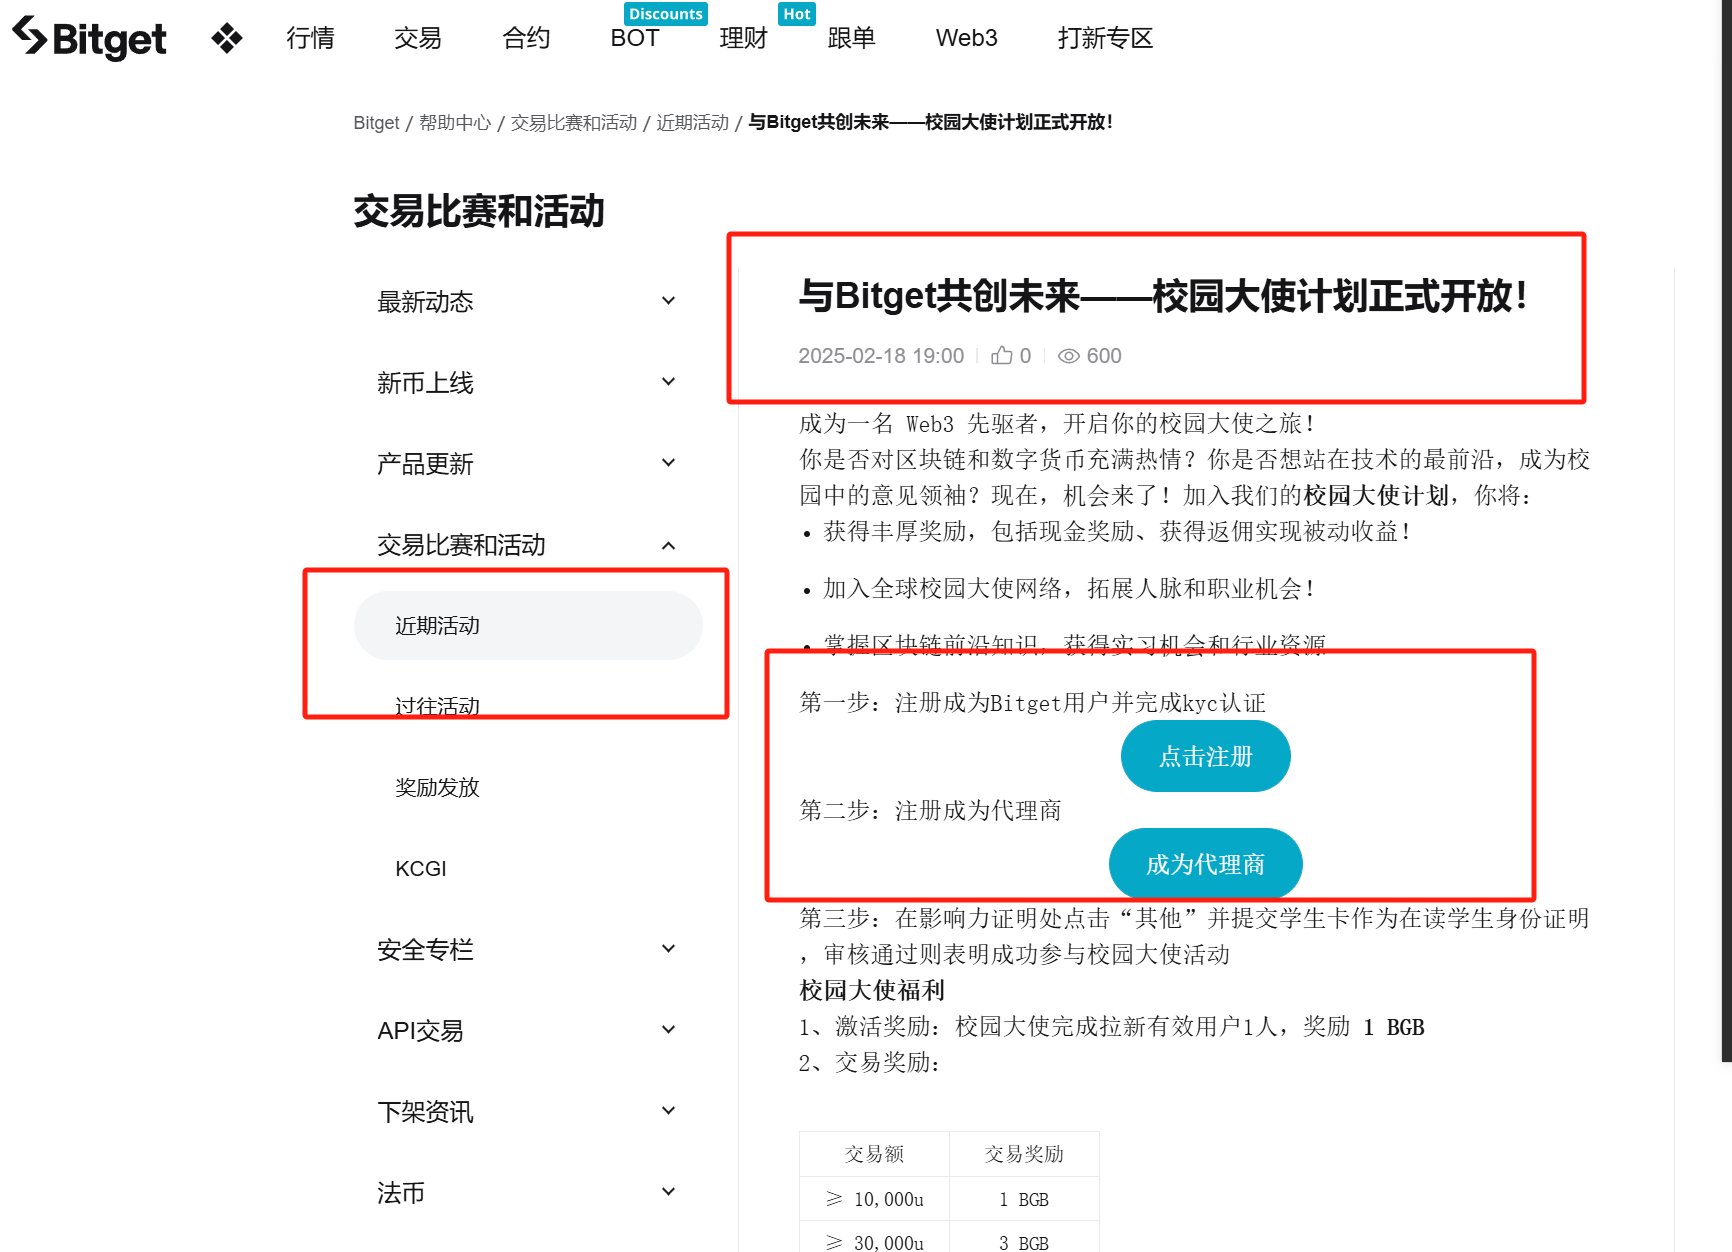Open the Web3 menu
1732x1252 pixels.
pyautogui.click(x=967, y=38)
